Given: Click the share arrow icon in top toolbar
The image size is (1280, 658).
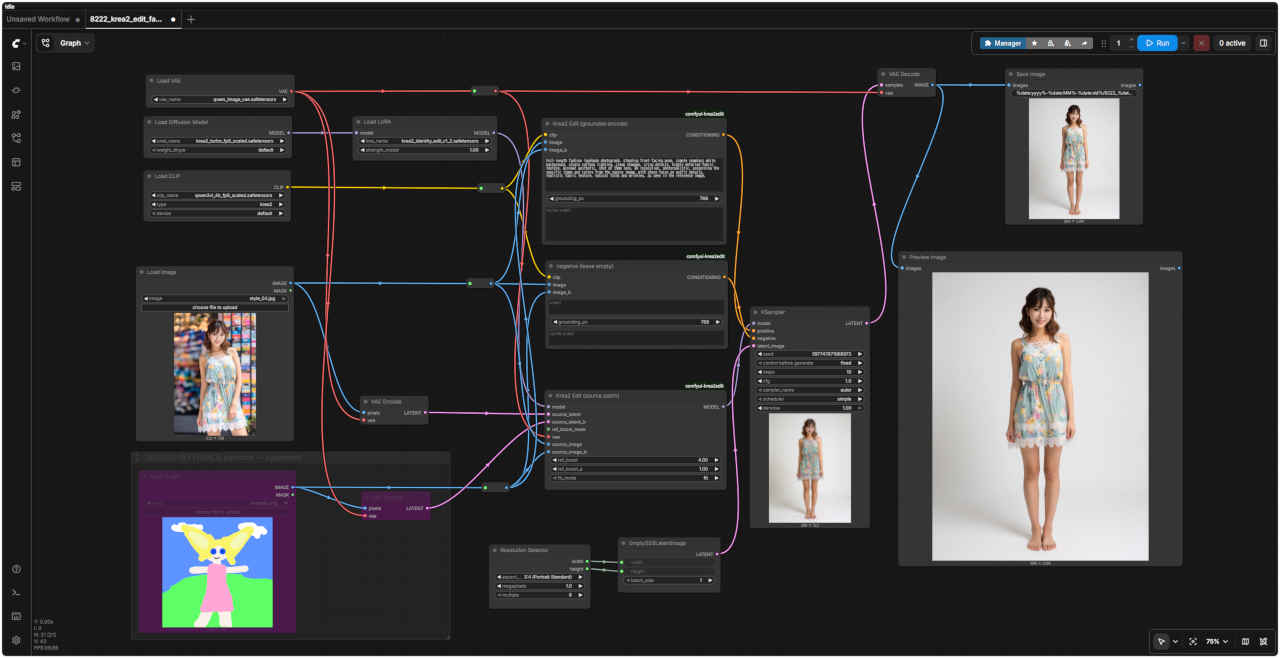Looking at the screenshot, I should point(1084,43).
